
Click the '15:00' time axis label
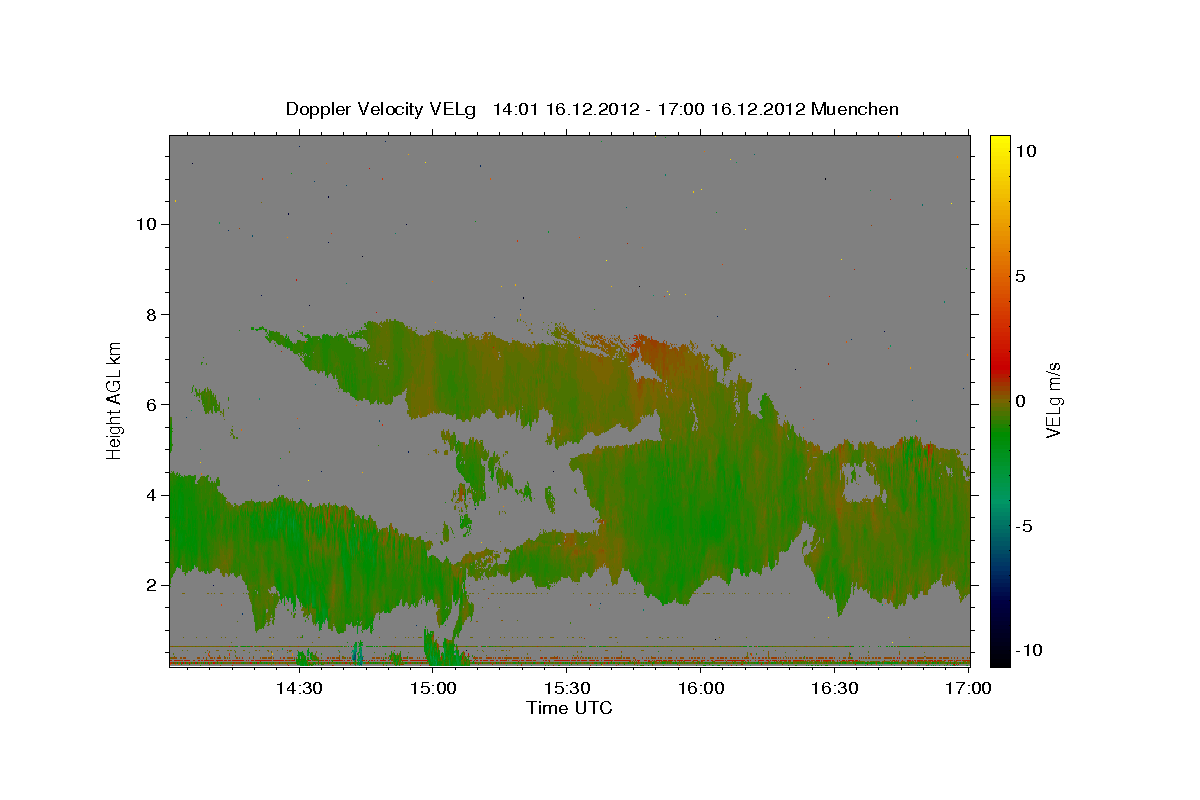pos(433,688)
